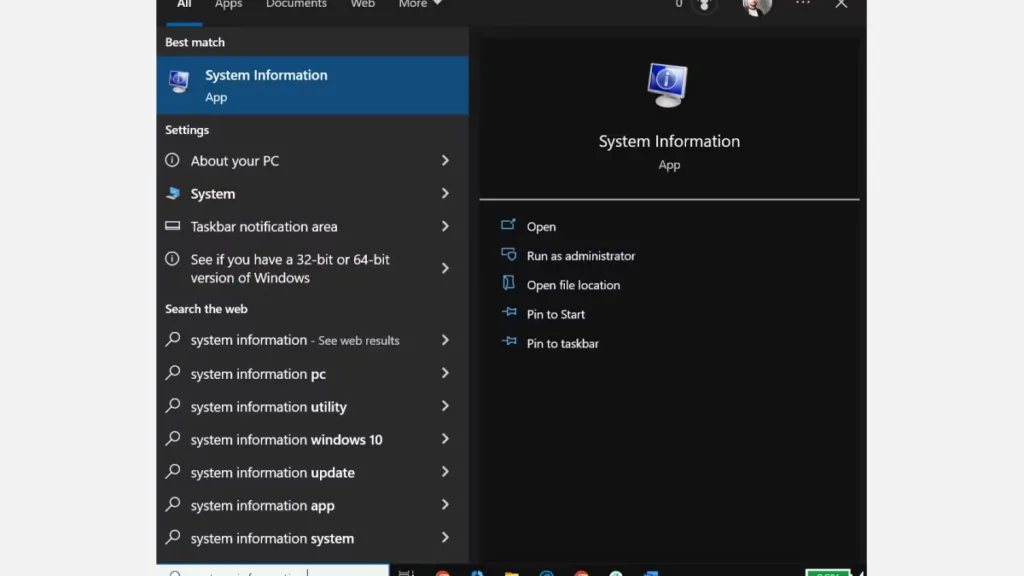Expand the See web results row chevron

(x=445, y=340)
